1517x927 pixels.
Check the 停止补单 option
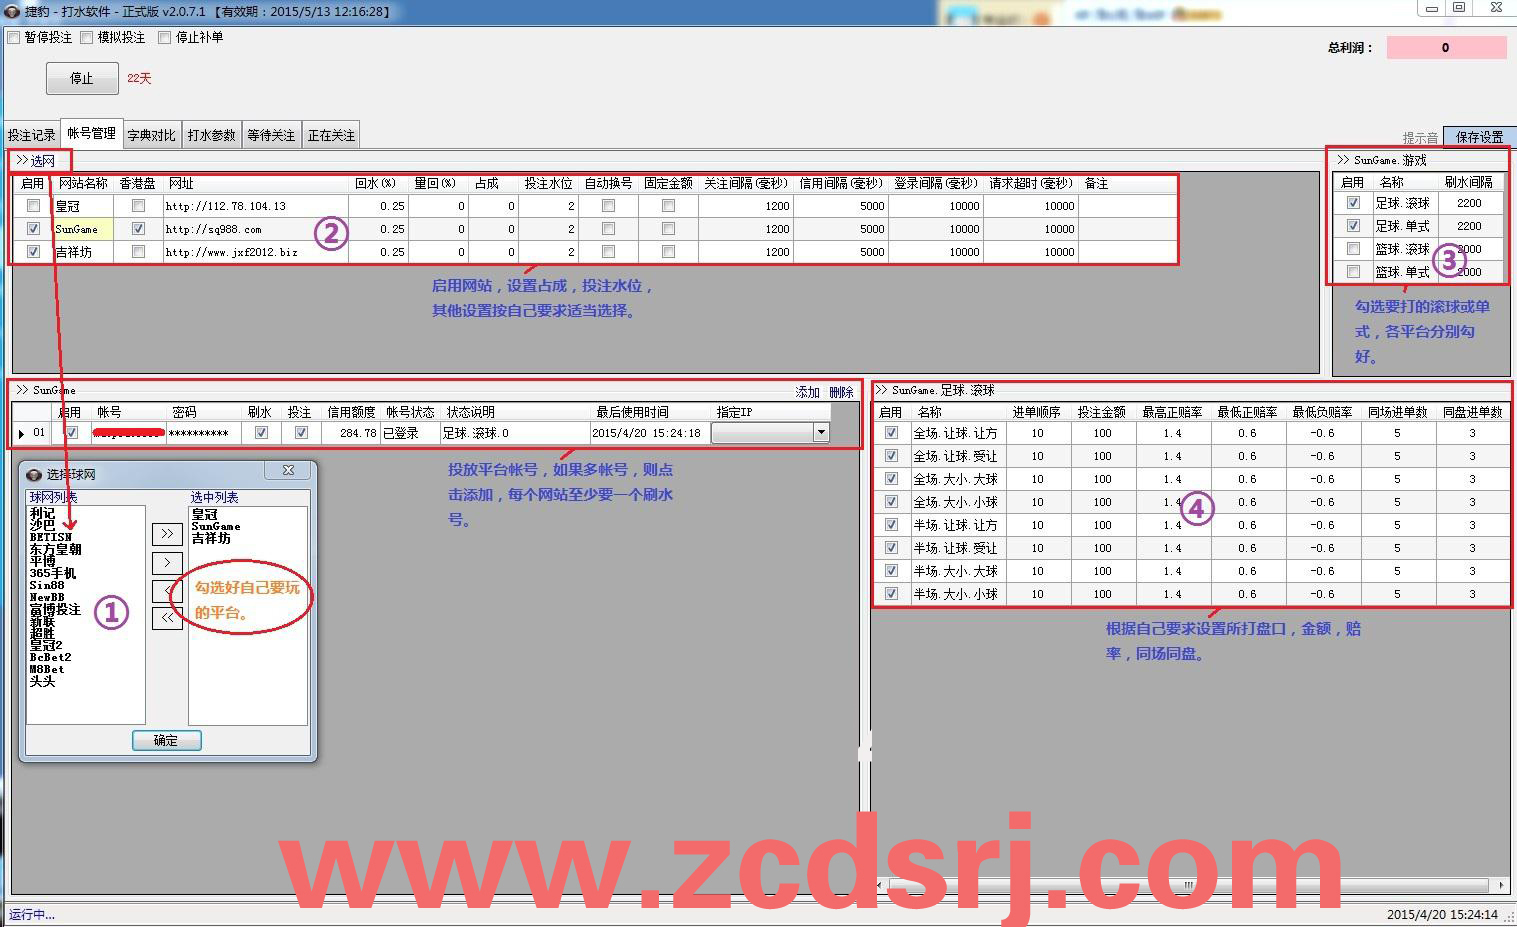point(165,37)
